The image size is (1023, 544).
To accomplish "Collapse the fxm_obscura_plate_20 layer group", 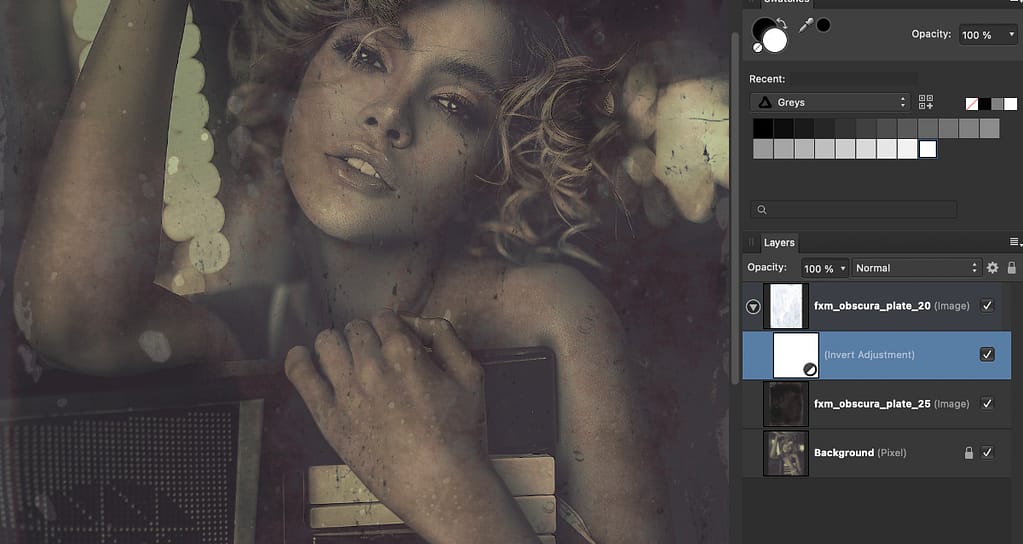I will pyautogui.click(x=753, y=307).
